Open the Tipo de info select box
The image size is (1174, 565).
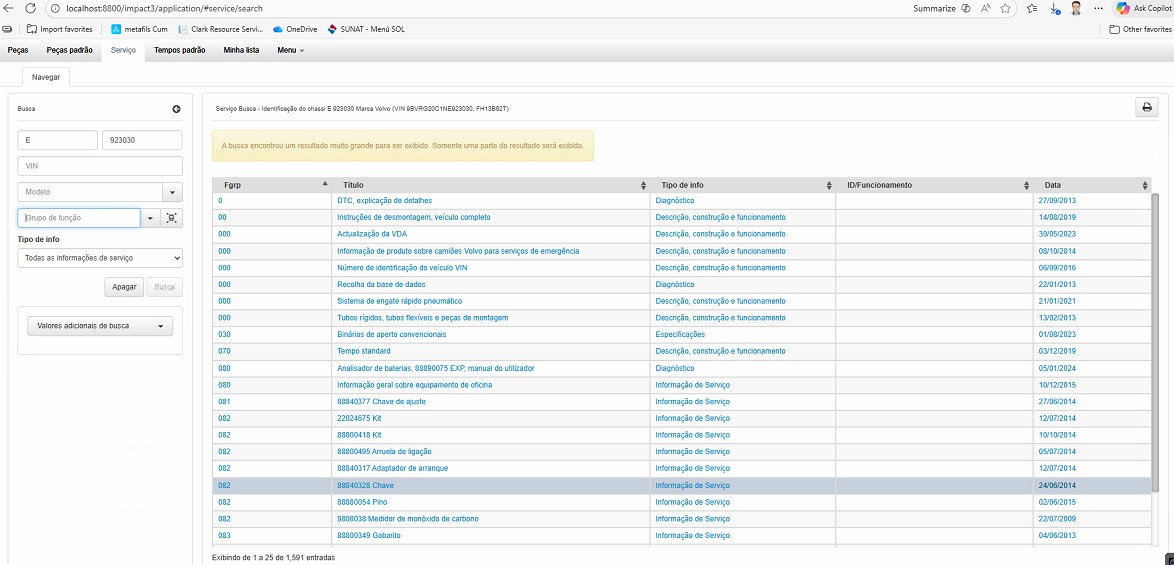(x=100, y=258)
